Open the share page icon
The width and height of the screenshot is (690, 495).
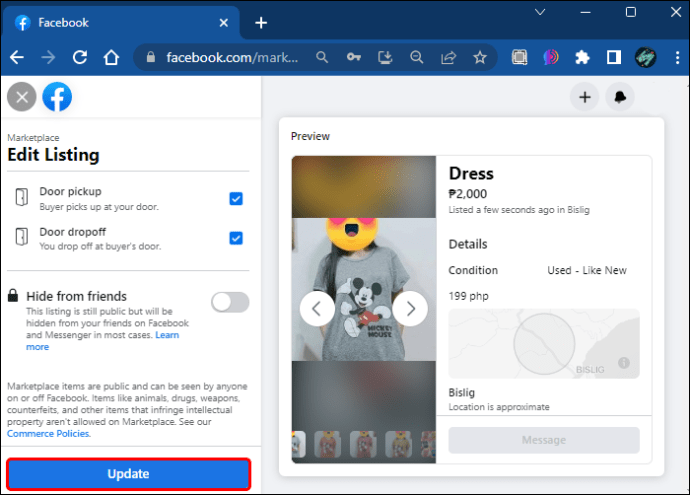coord(448,57)
